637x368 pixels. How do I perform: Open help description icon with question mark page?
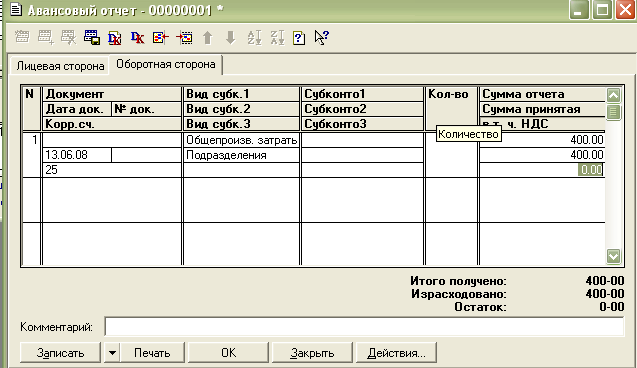(299, 38)
